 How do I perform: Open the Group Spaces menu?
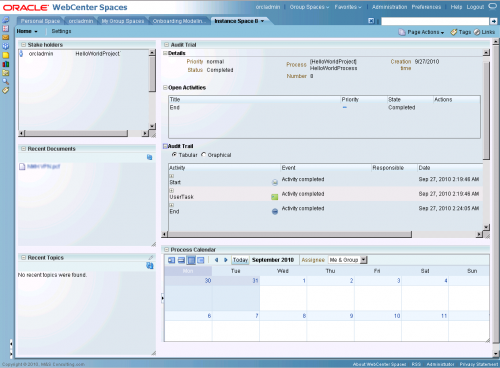(309, 7)
